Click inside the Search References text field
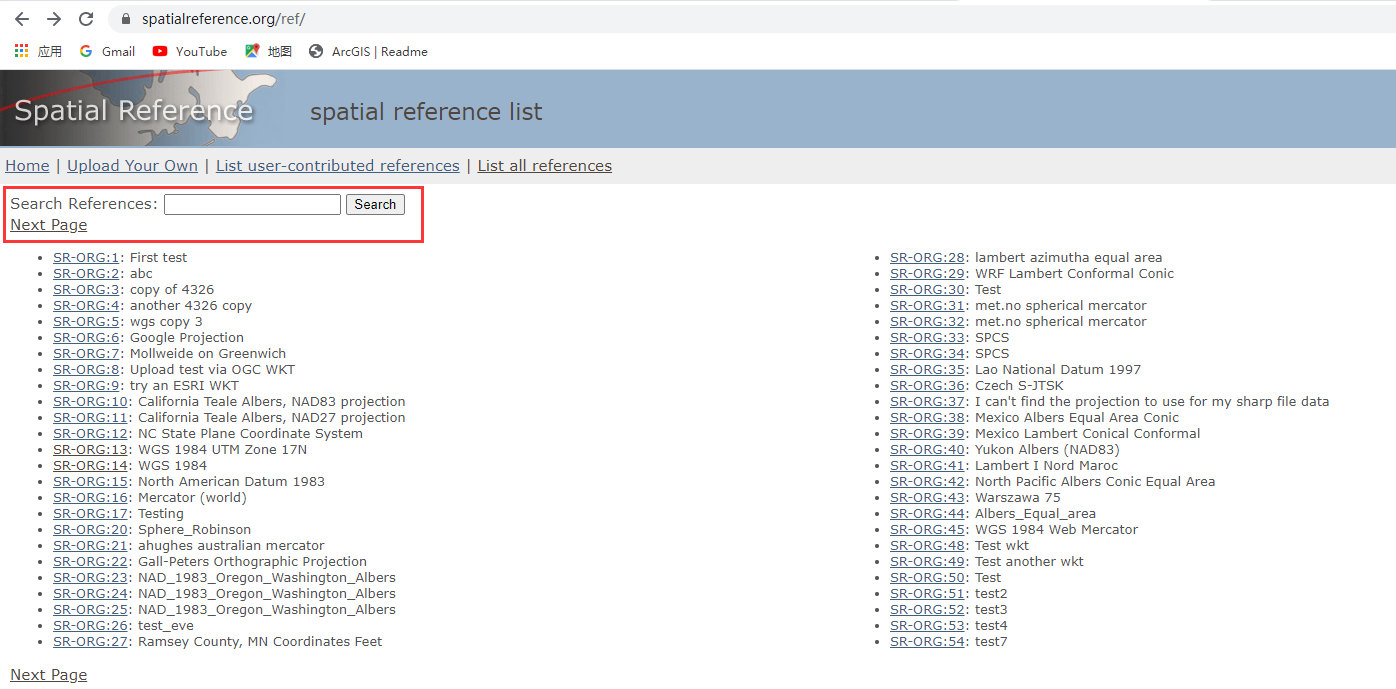Viewport: 1396px width, 689px height. click(252, 204)
